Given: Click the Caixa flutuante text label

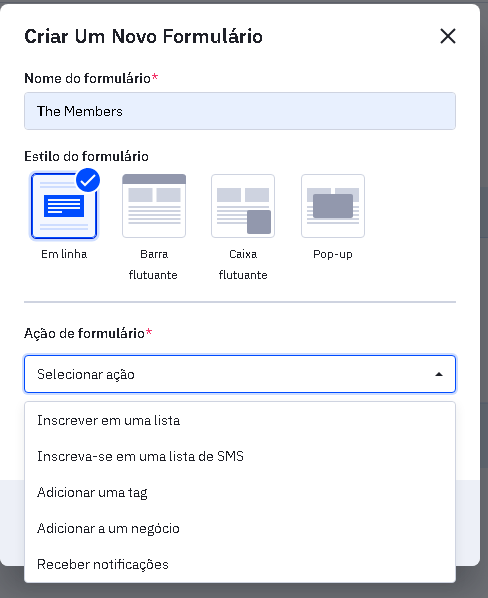Looking at the screenshot, I should 243,264.
